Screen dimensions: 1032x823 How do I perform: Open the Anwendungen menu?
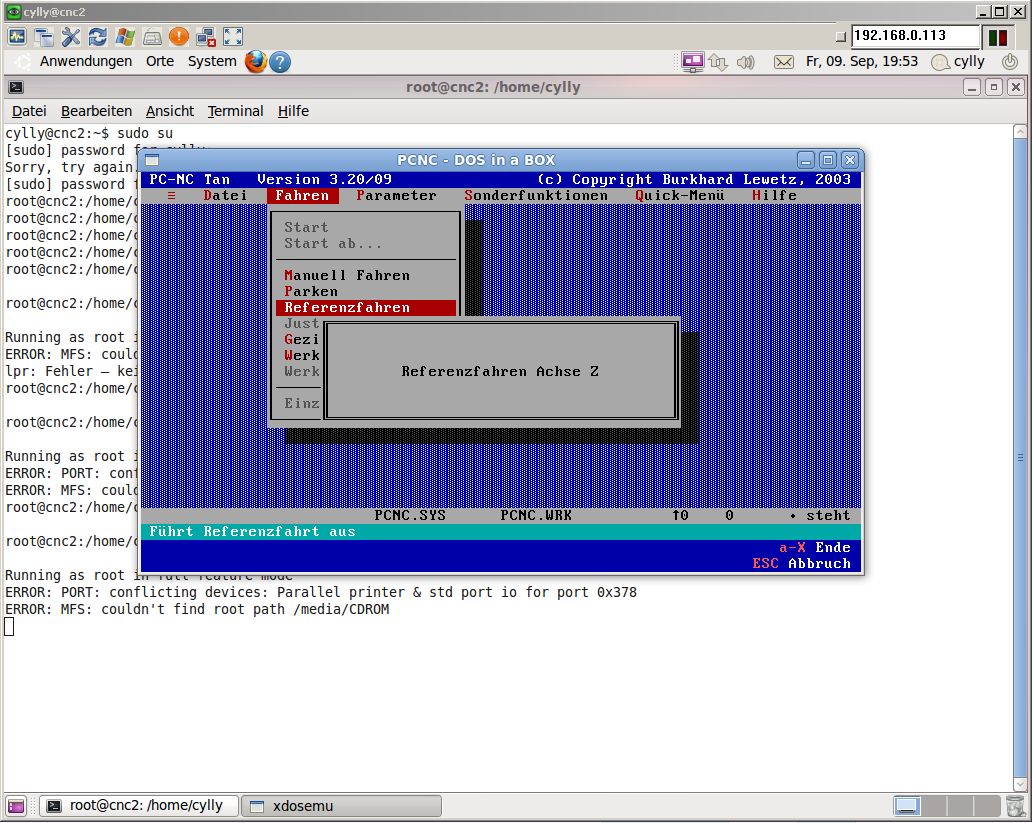(86, 61)
